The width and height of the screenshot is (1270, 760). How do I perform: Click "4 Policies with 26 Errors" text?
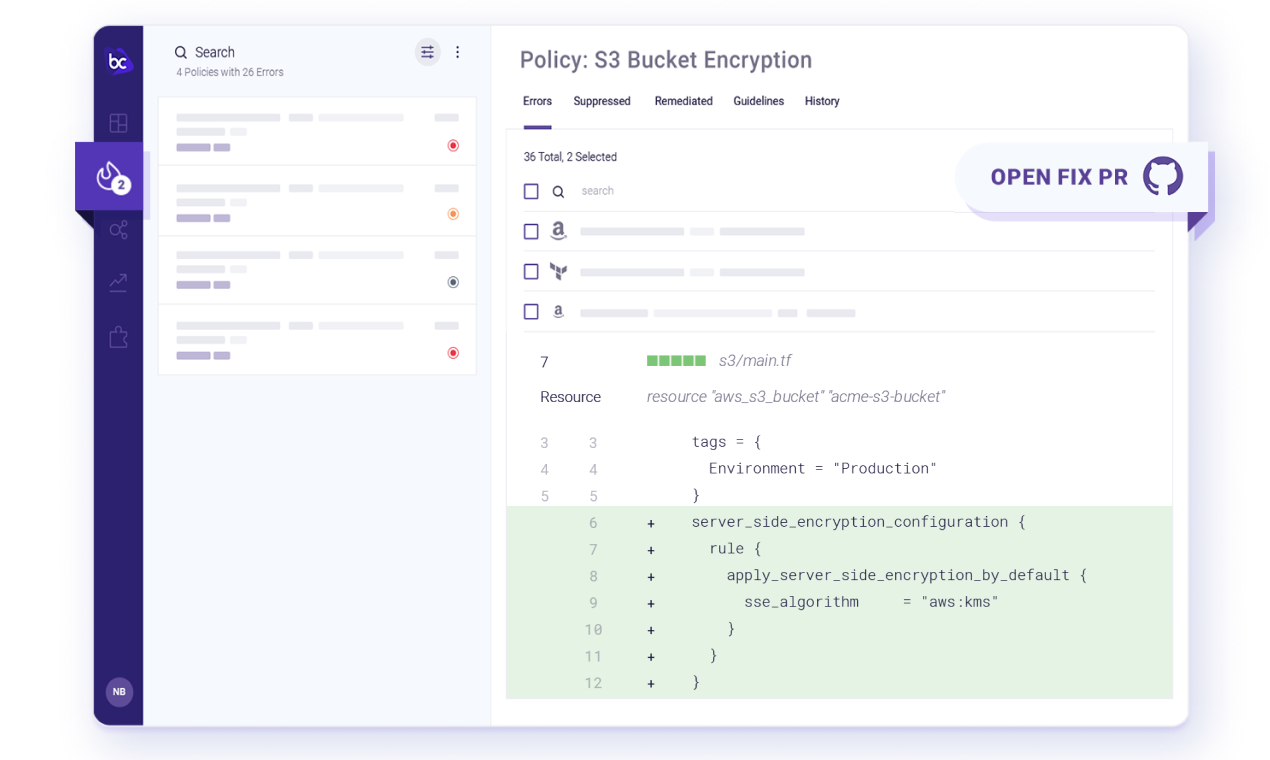point(230,73)
